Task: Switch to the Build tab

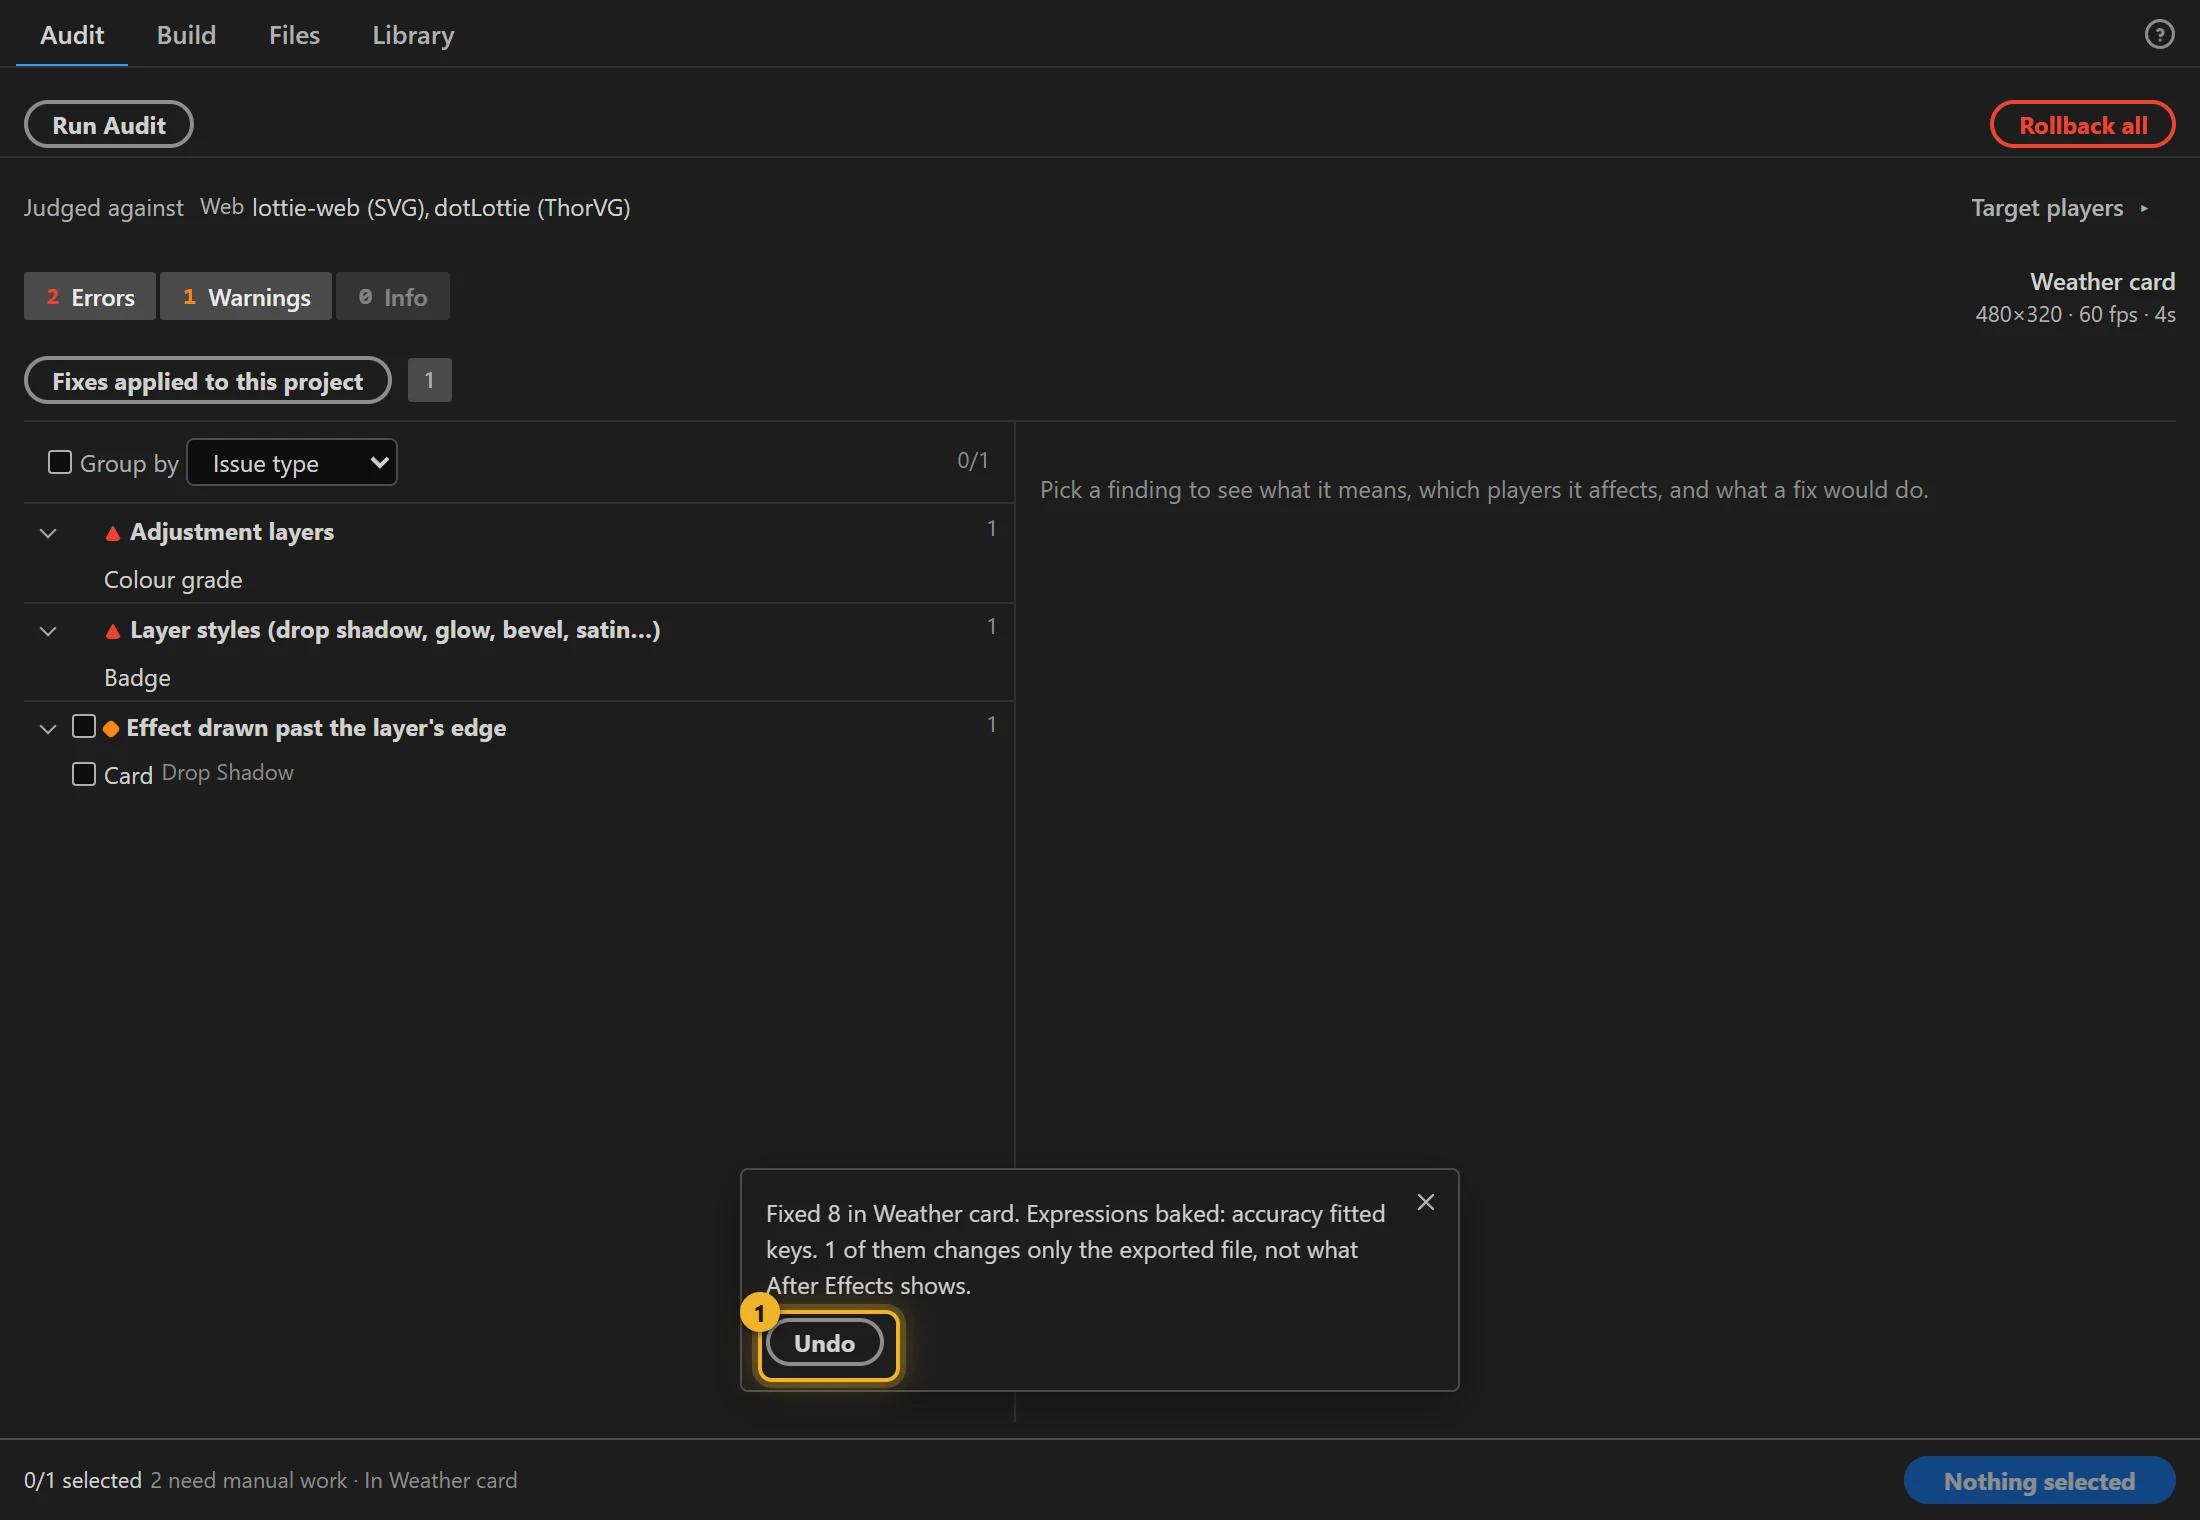Action: [186, 35]
